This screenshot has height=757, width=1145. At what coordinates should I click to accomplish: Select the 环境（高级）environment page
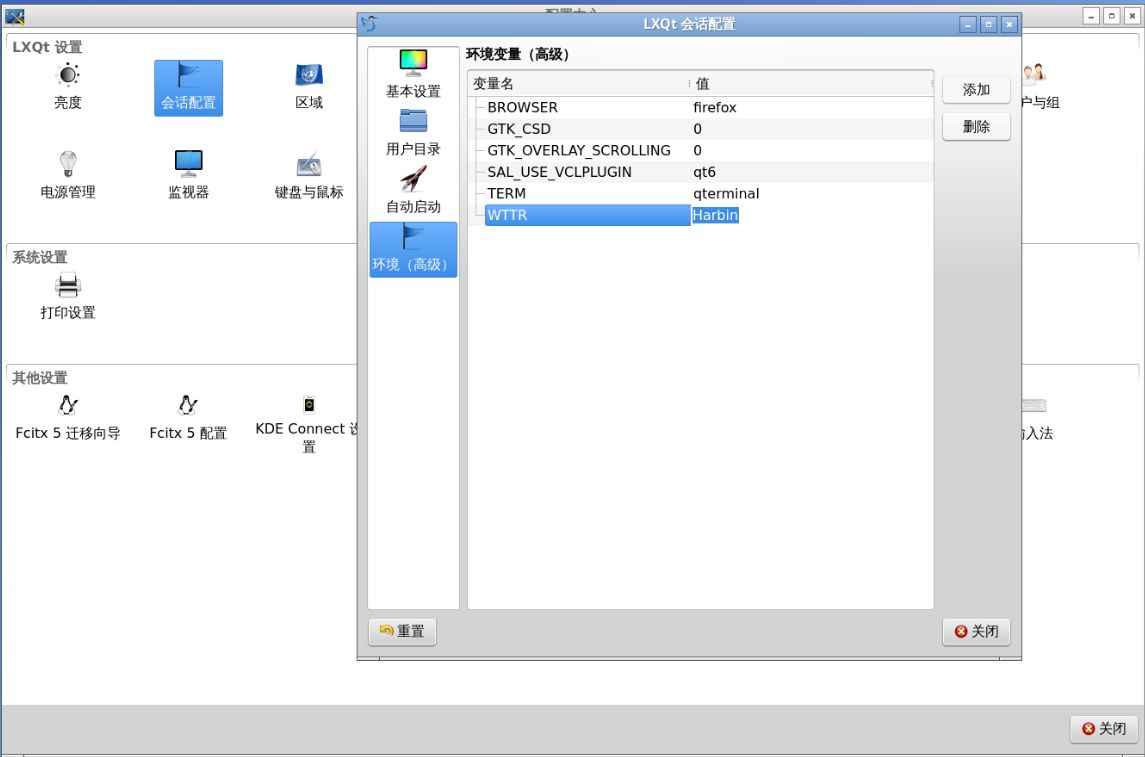[x=413, y=250]
